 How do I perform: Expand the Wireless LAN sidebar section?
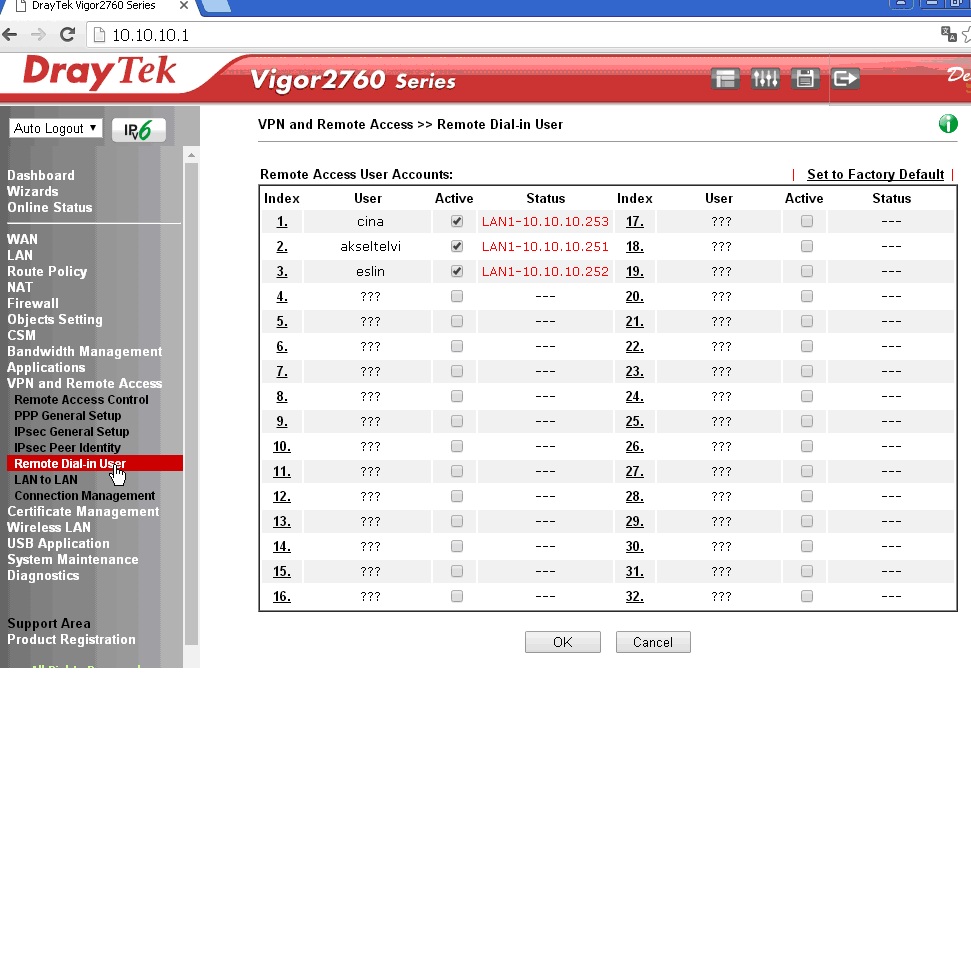click(49, 527)
